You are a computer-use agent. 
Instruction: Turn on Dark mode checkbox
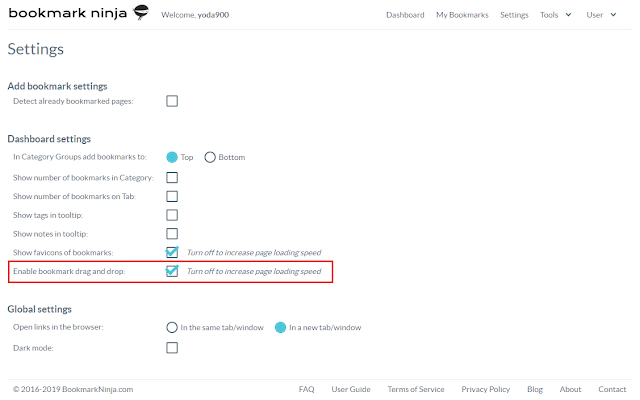pyautogui.click(x=172, y=348)
